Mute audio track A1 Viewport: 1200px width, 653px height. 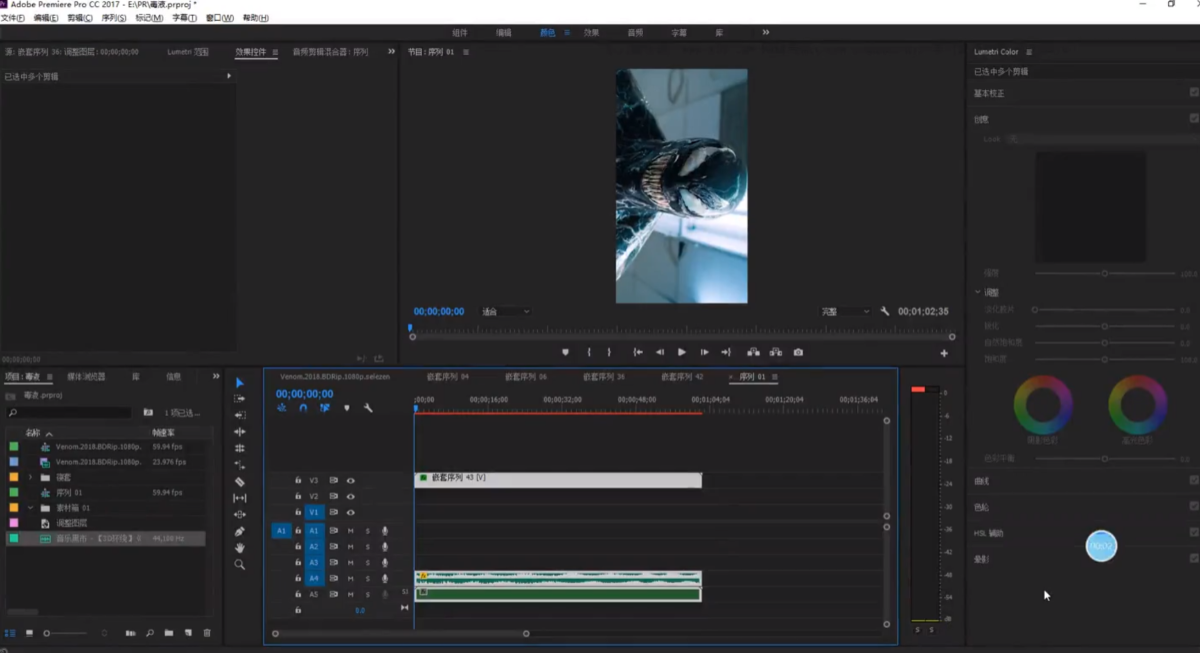350,531
